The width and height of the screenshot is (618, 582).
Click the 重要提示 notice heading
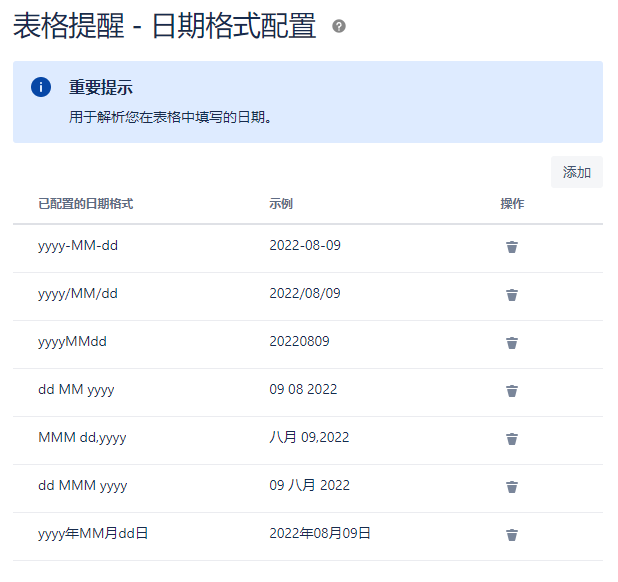tap(101, 87)
